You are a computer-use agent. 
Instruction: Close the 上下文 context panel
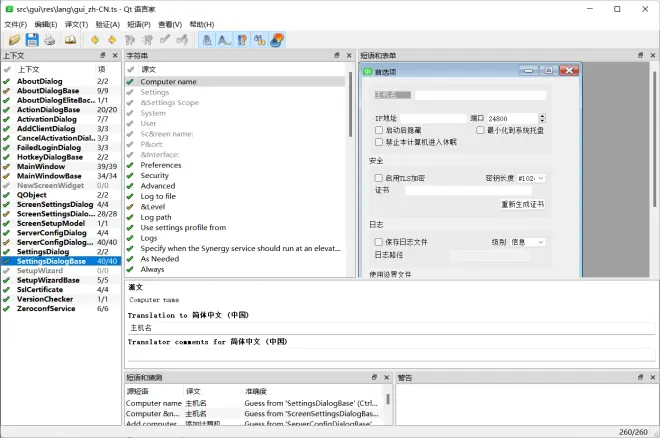point(115,55)
